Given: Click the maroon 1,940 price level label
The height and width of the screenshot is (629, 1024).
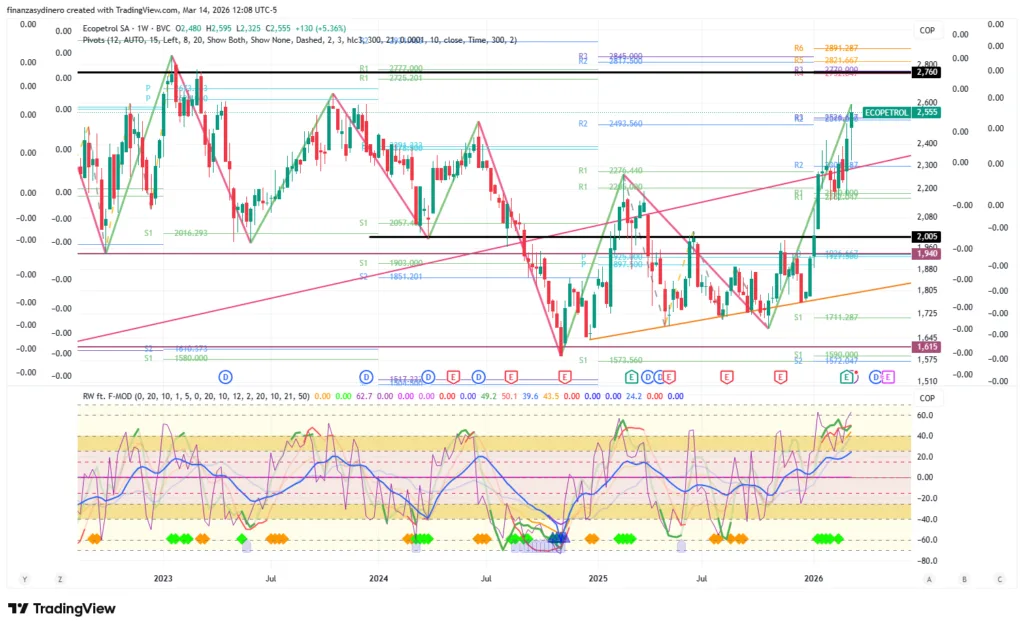Looking at the screenshot, I should click(x=925, y=254).
